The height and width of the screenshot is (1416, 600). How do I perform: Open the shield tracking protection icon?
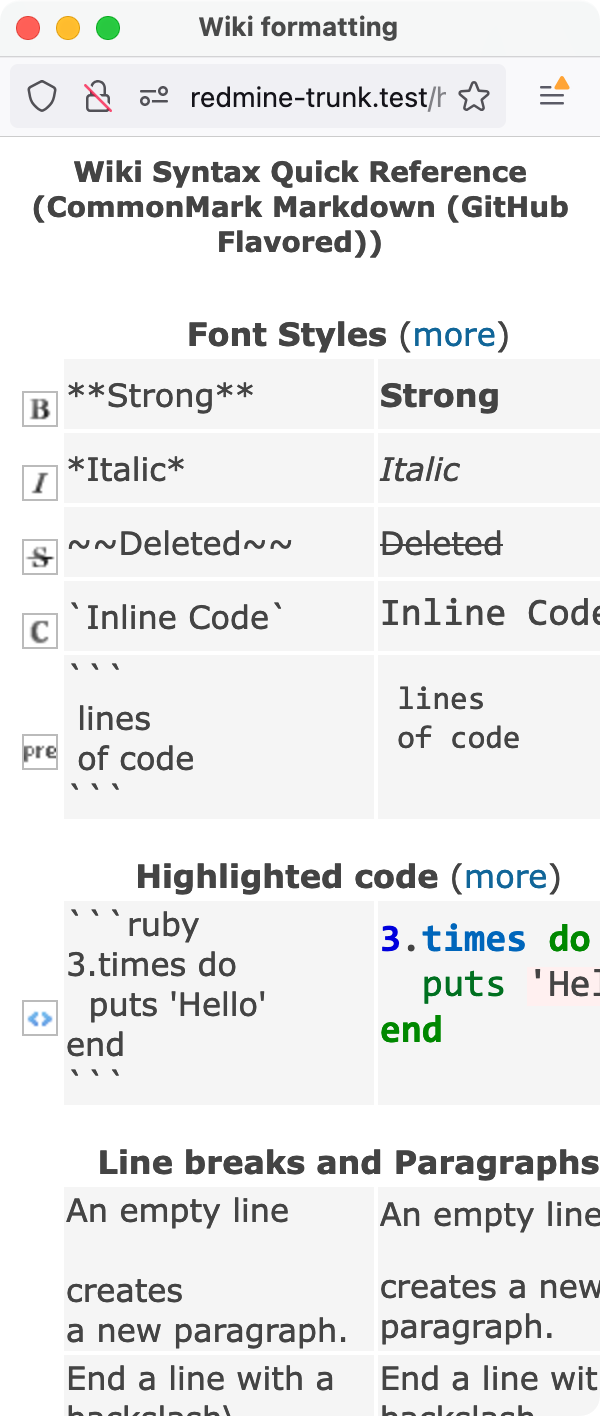click(42, 96)
